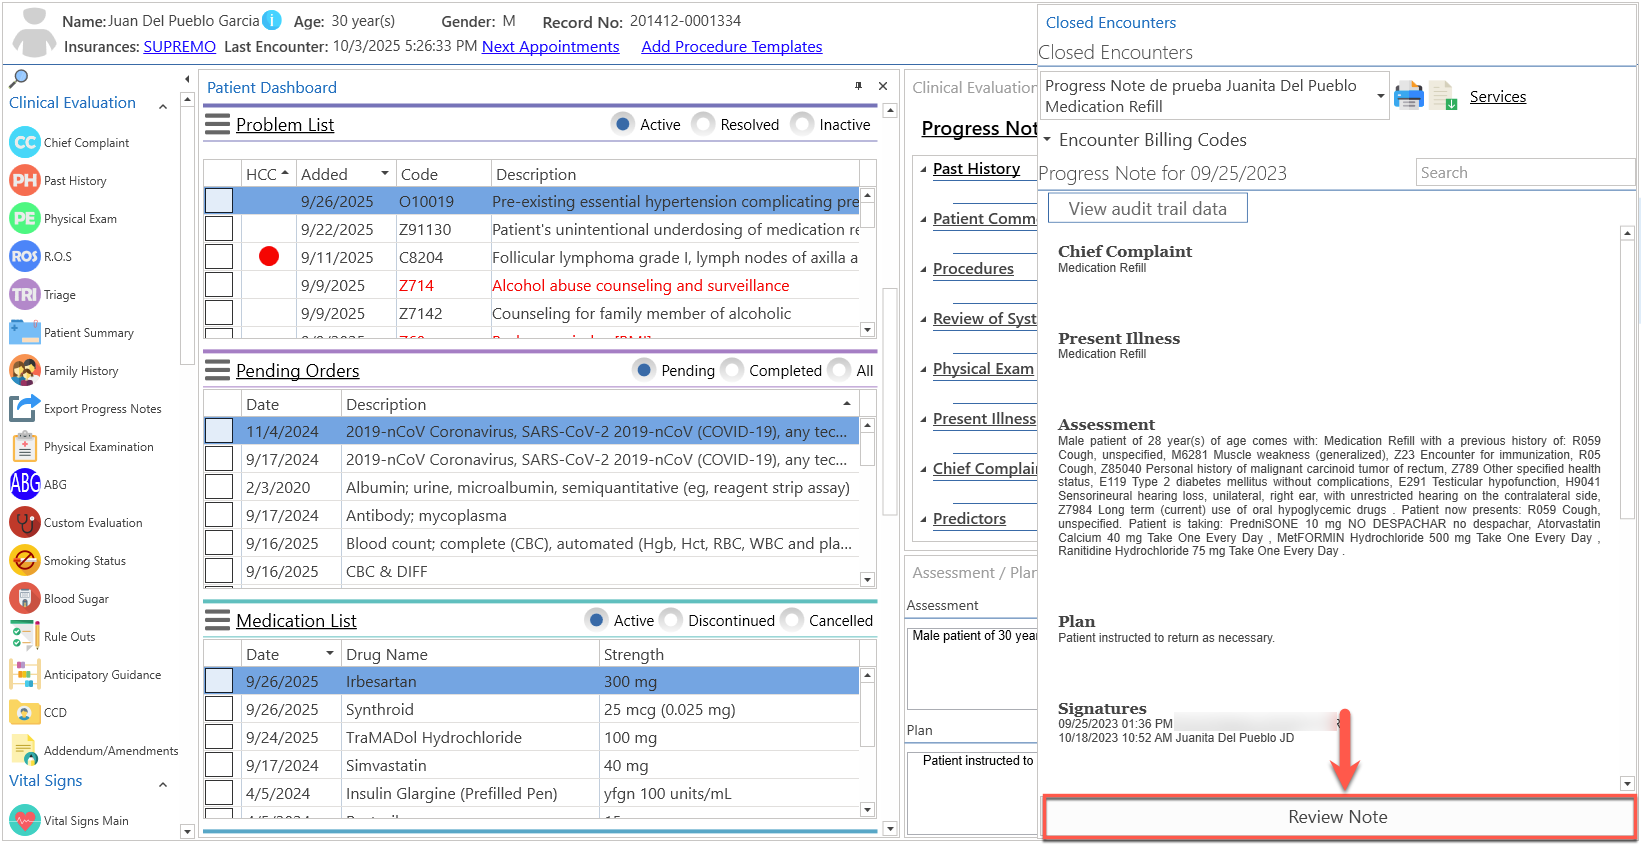Select All radio in Pending Orders
Screen dimensions: 1641x847
point(839,370)
